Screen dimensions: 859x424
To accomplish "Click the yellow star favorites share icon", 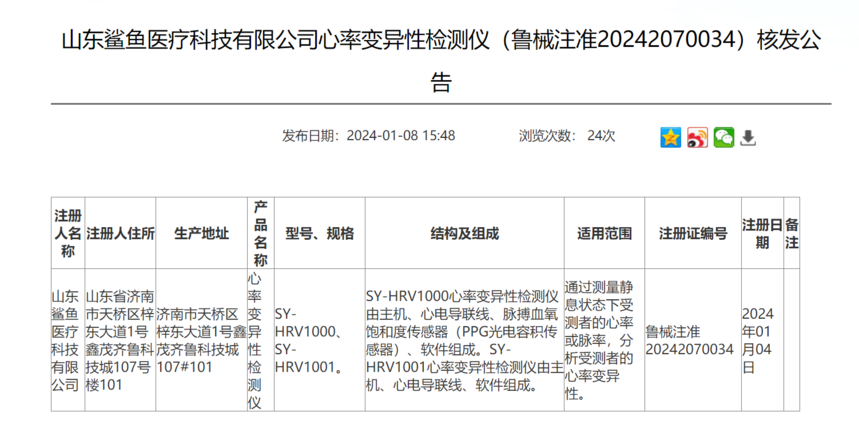I will click(671, 137).
